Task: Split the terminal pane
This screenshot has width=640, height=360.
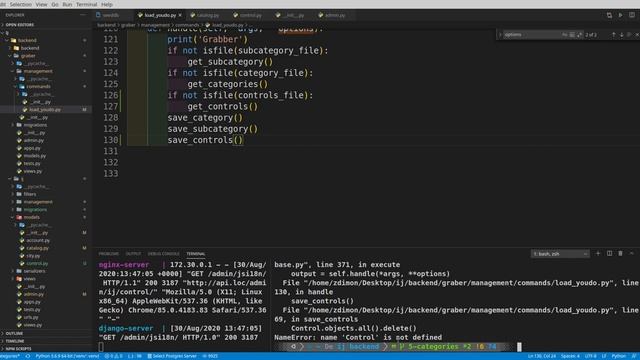Action: coord(609,253)
